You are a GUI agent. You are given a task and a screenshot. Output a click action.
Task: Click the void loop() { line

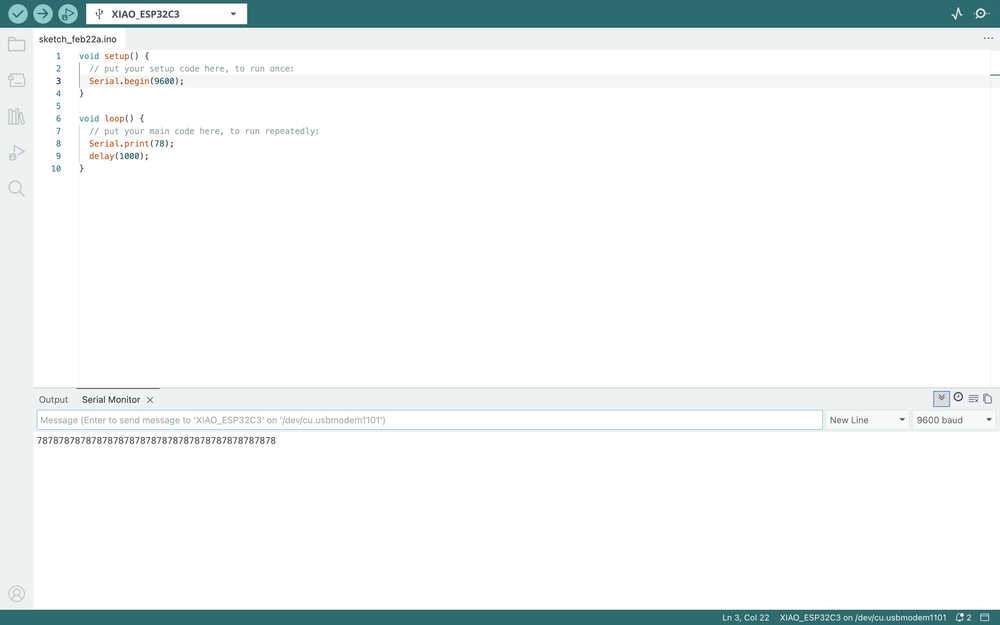[x=112, y=119]
